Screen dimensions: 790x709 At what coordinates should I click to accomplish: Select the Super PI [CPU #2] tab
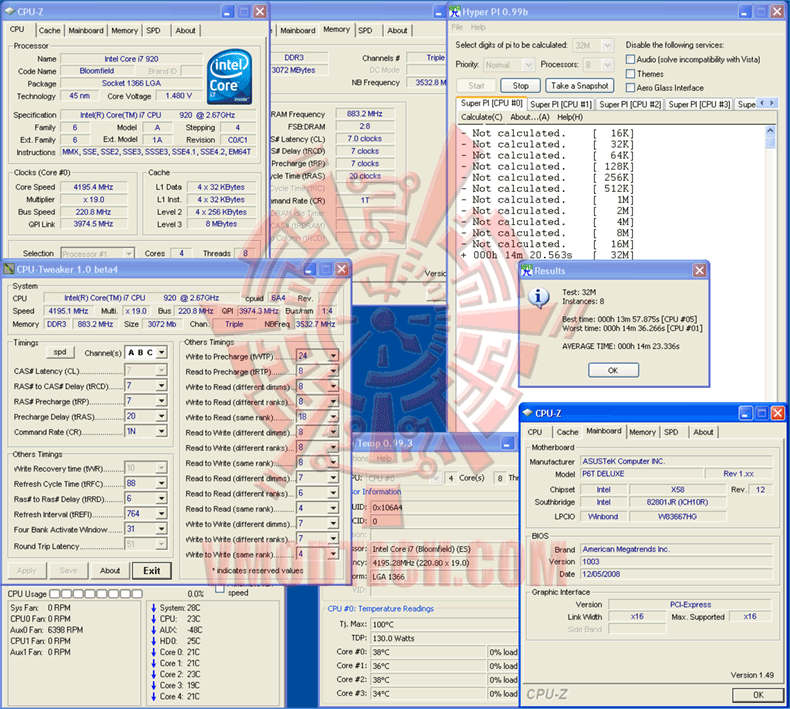coord(630,104)
